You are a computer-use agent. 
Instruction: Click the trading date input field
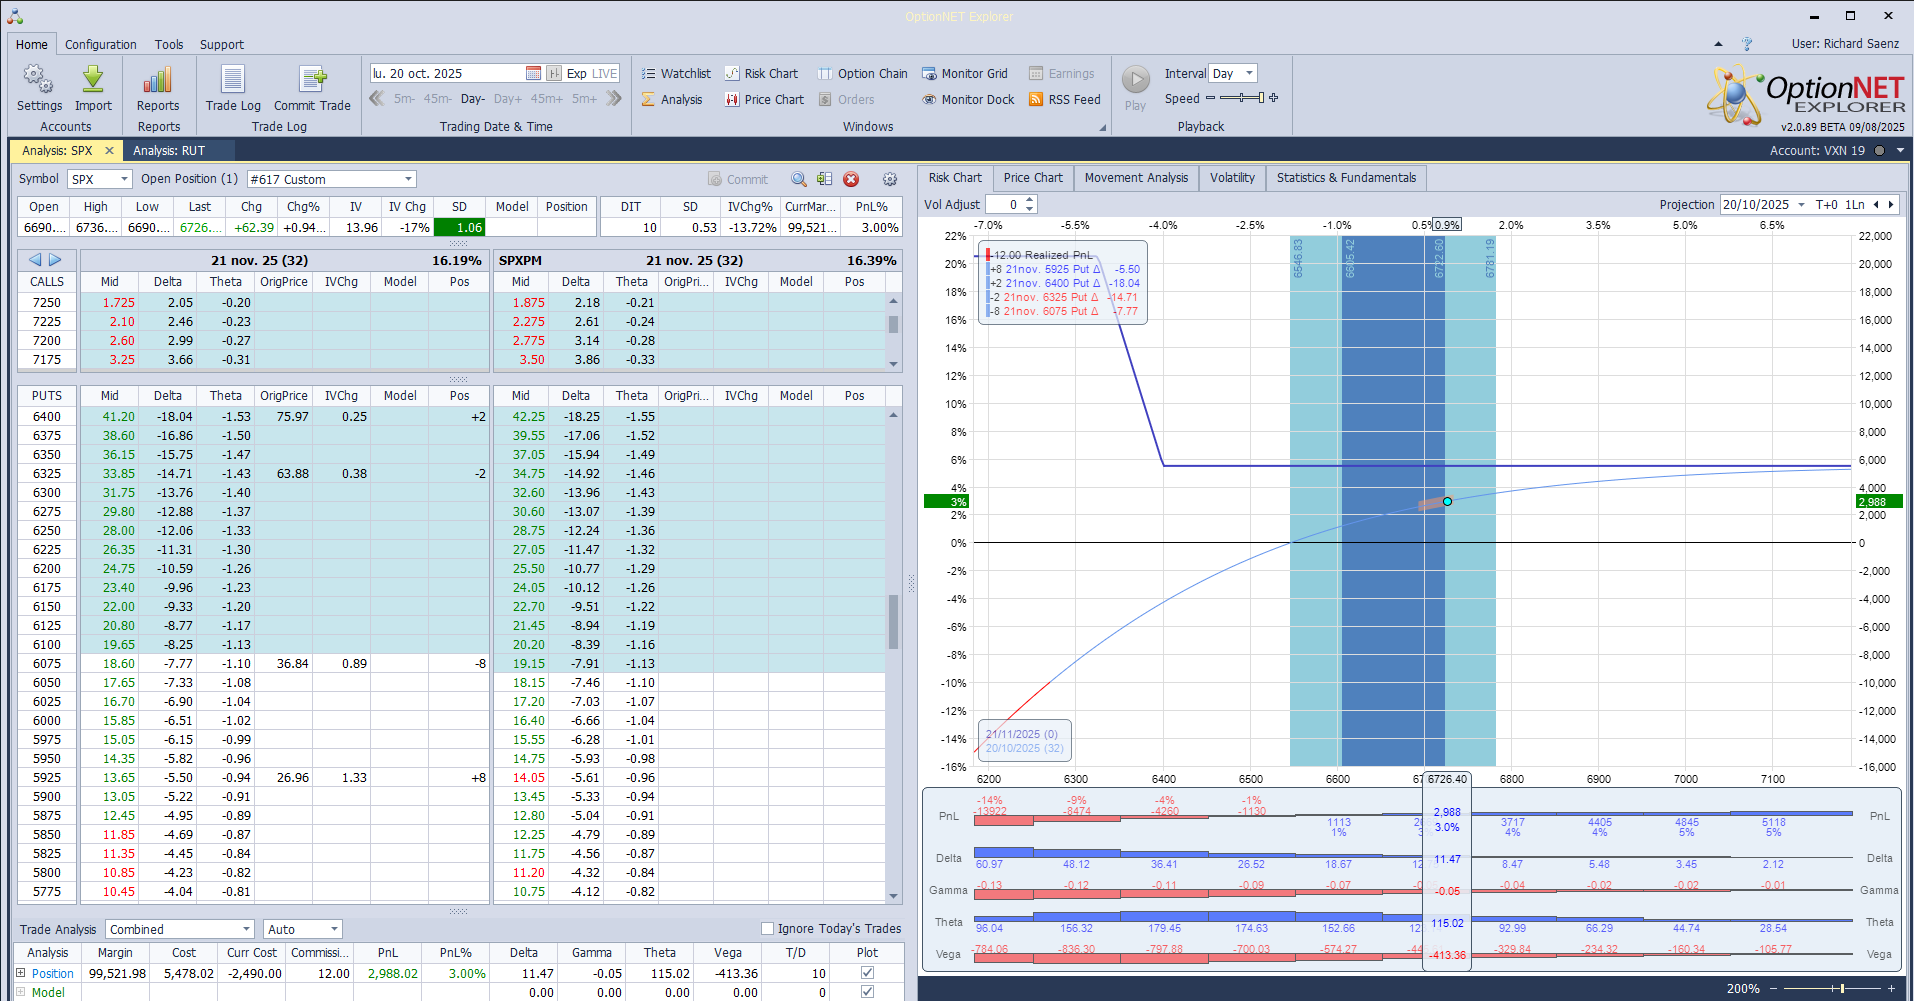(x=447, y=73)
